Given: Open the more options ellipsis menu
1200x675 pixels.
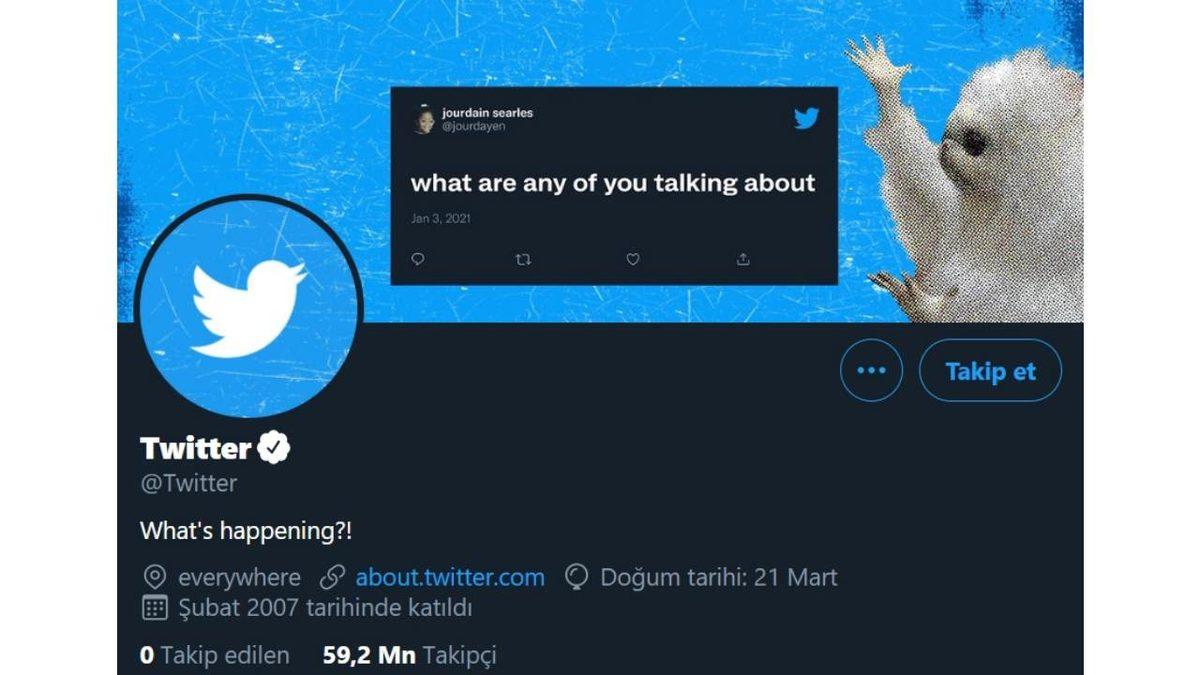Looking at the screenshot, I should (870, 370).
